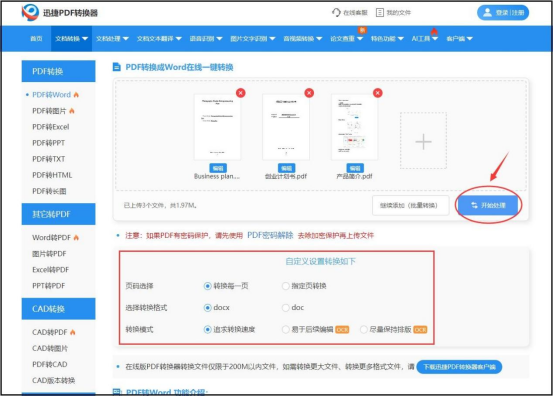Click the plus icon to add file

(423, 142)
